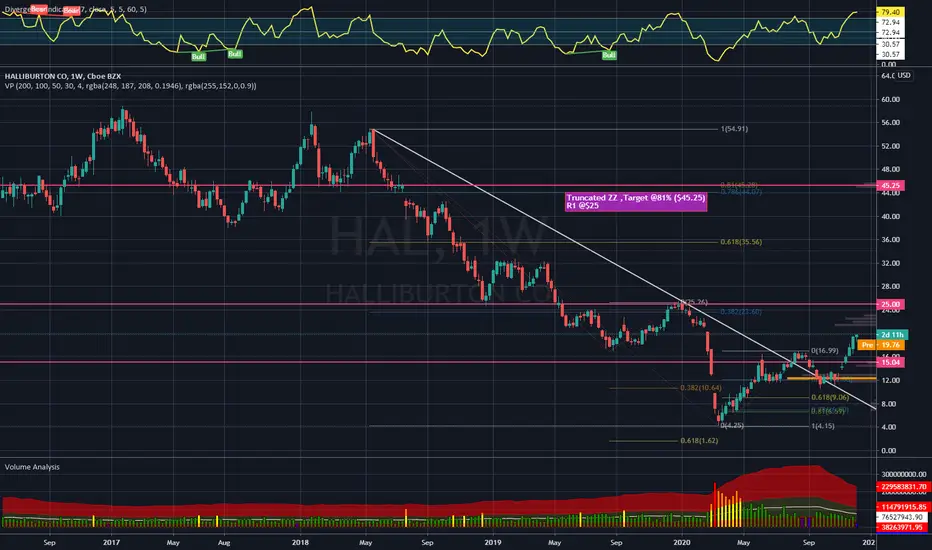
Task: Click the green 2d 11h countdown label
Action: 892,335
